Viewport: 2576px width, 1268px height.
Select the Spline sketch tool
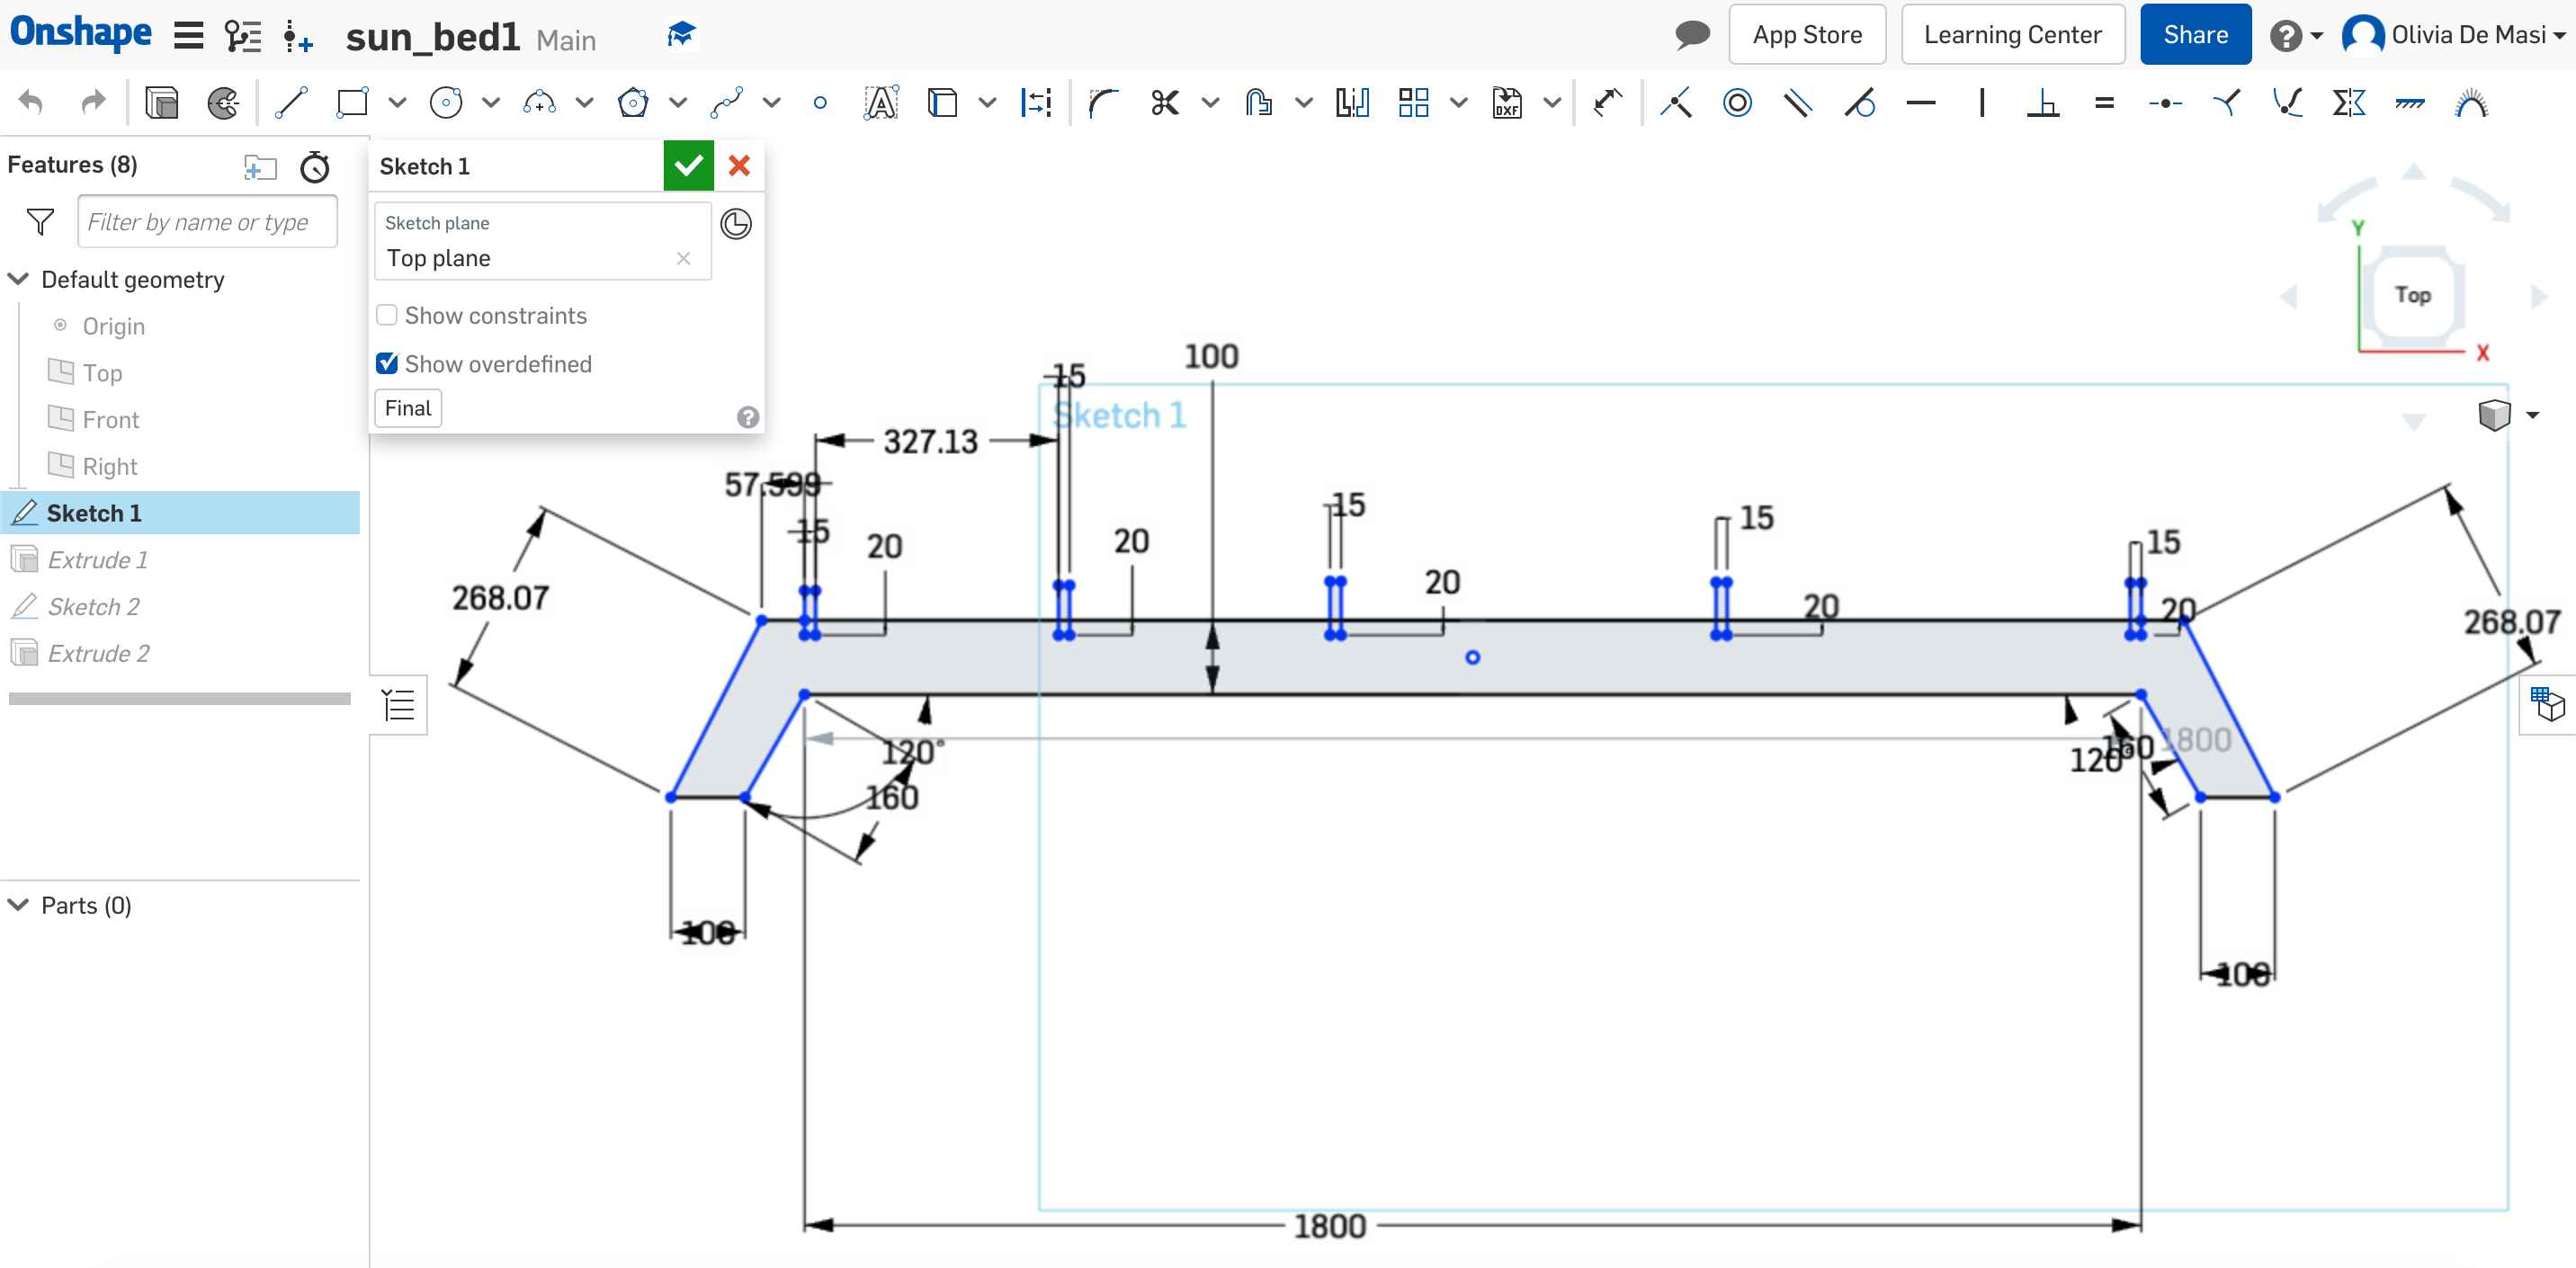pos(727,102)
